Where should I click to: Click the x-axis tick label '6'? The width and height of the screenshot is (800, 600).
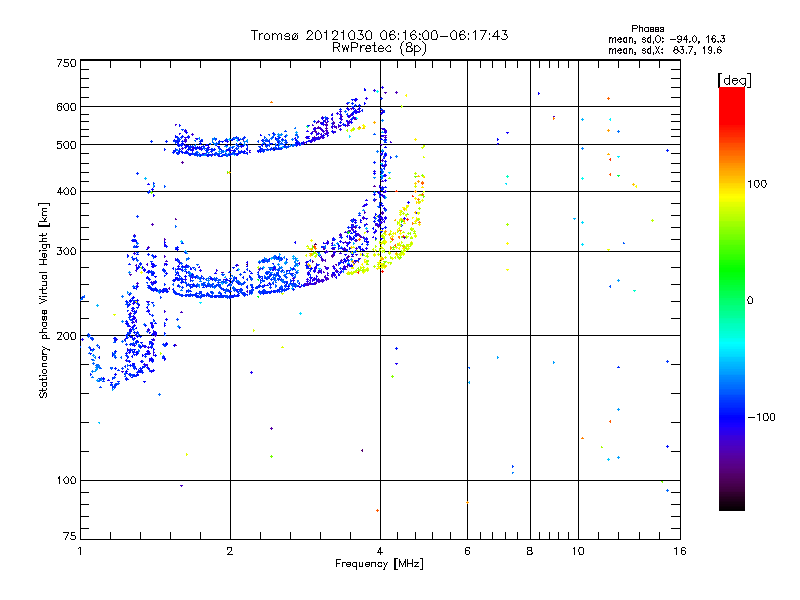(467, 551)
